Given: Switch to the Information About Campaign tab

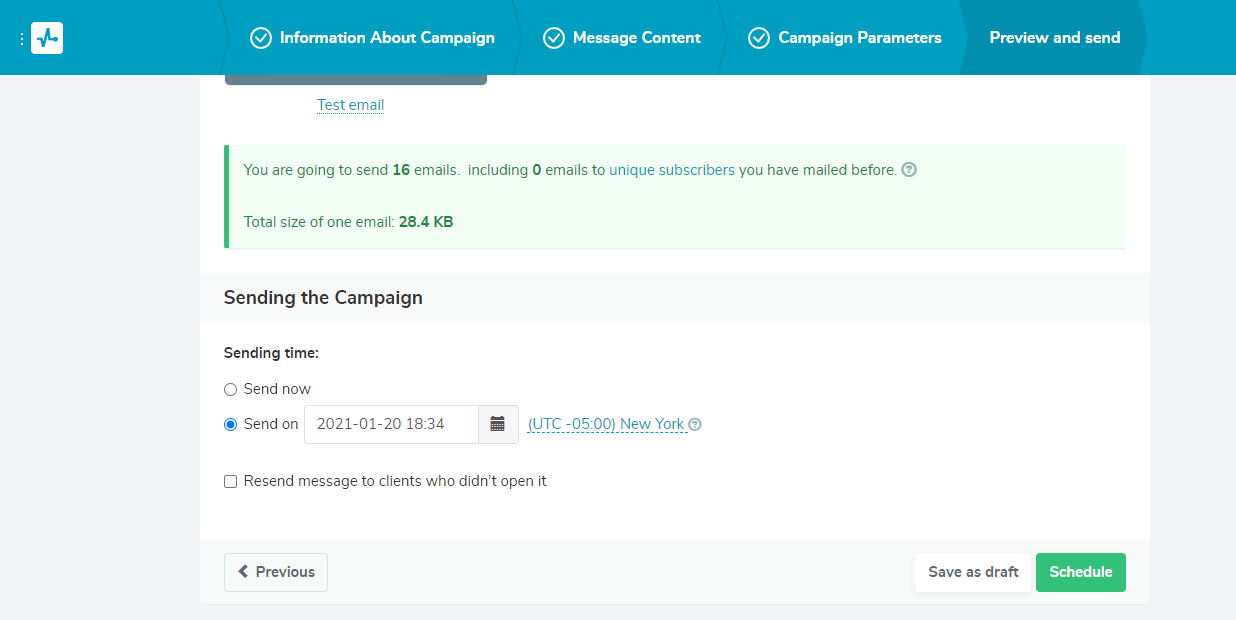Looking at the screenshot, I should [x=386, y=37].
